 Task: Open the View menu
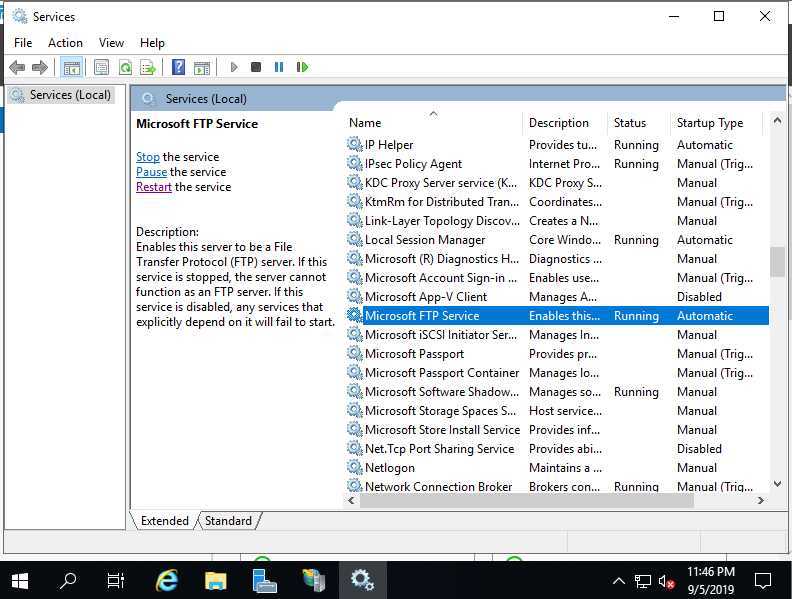coord(111,43)
